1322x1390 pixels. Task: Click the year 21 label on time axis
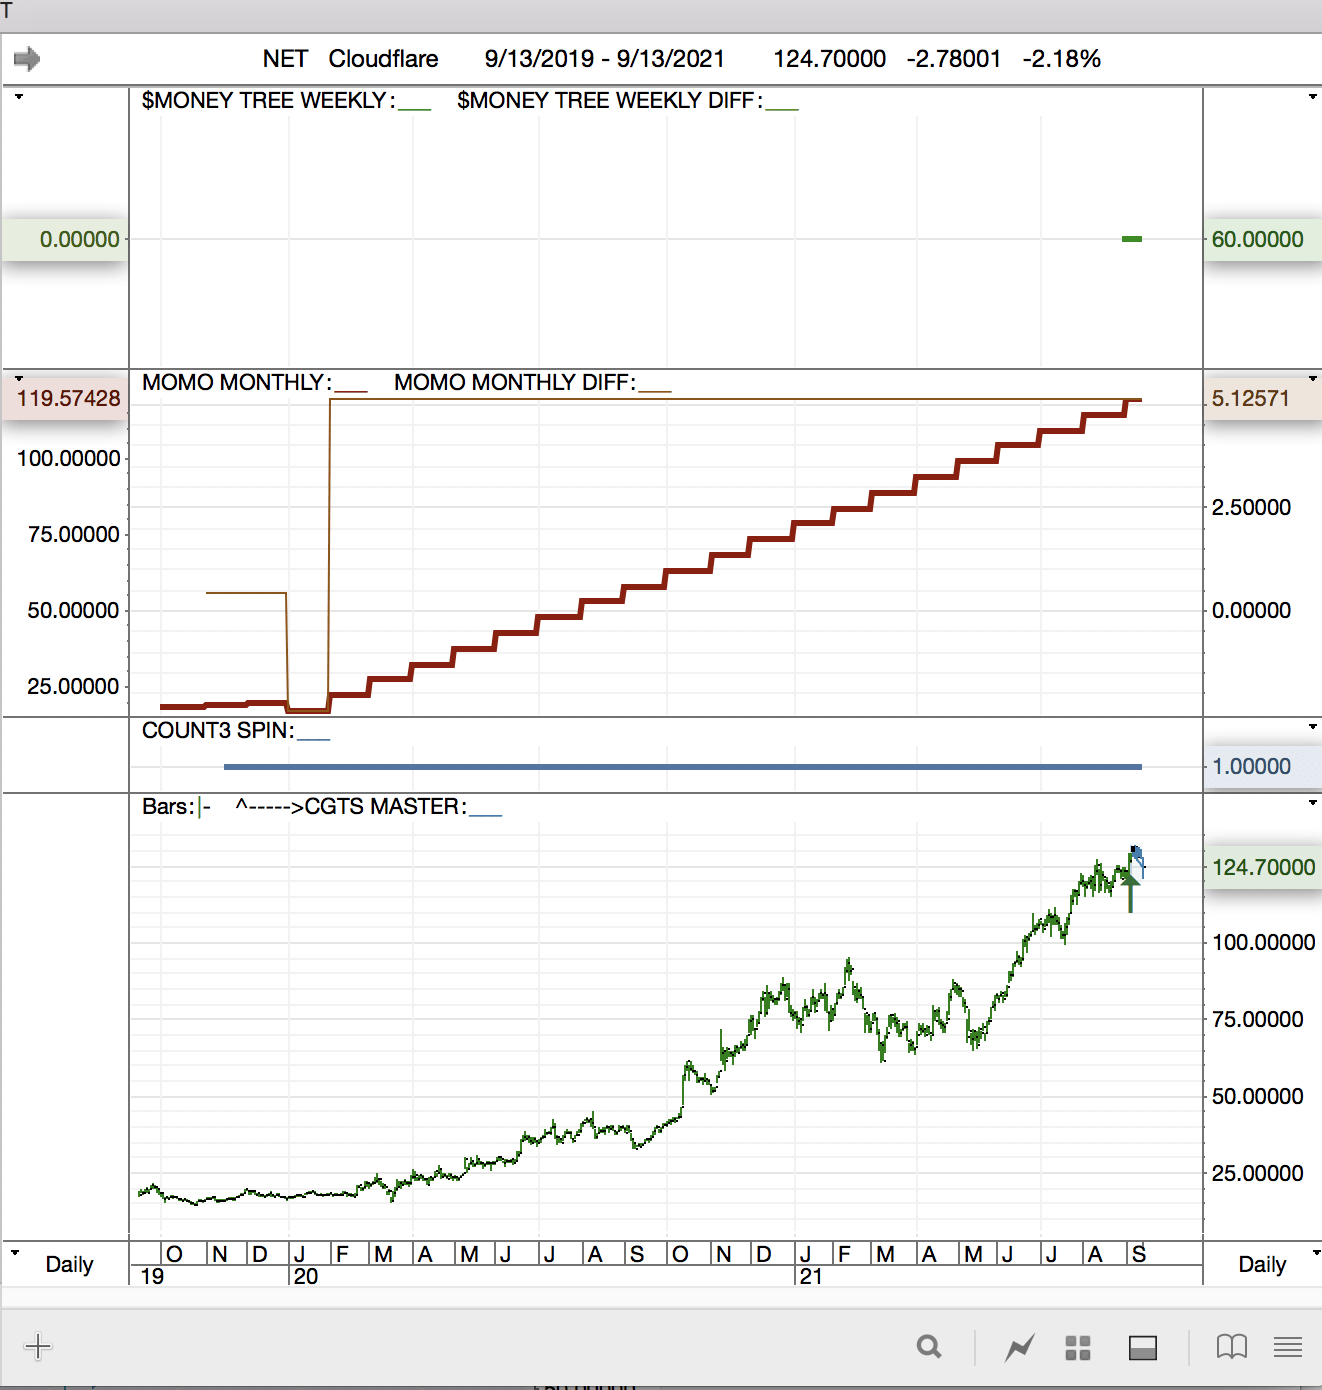[x=811, y=1276]
